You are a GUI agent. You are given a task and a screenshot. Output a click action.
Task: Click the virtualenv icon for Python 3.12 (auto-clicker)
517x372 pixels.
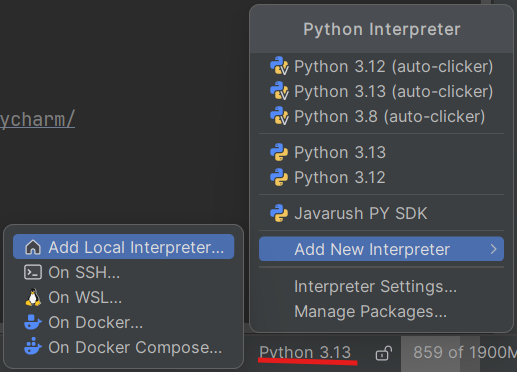279,66
